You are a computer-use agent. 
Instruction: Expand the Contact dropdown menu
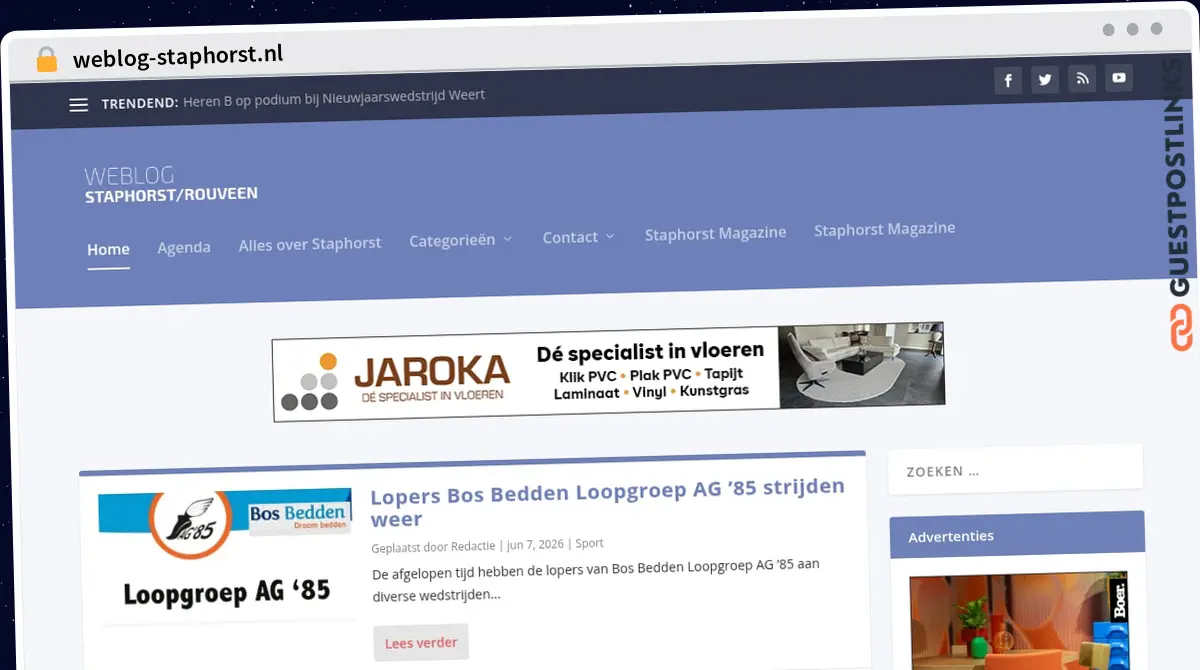578,237
